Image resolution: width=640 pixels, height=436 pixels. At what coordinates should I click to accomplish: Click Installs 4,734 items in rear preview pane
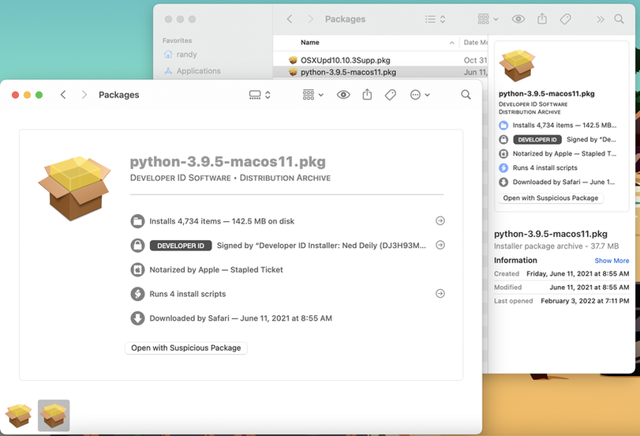tap(564, 125)
